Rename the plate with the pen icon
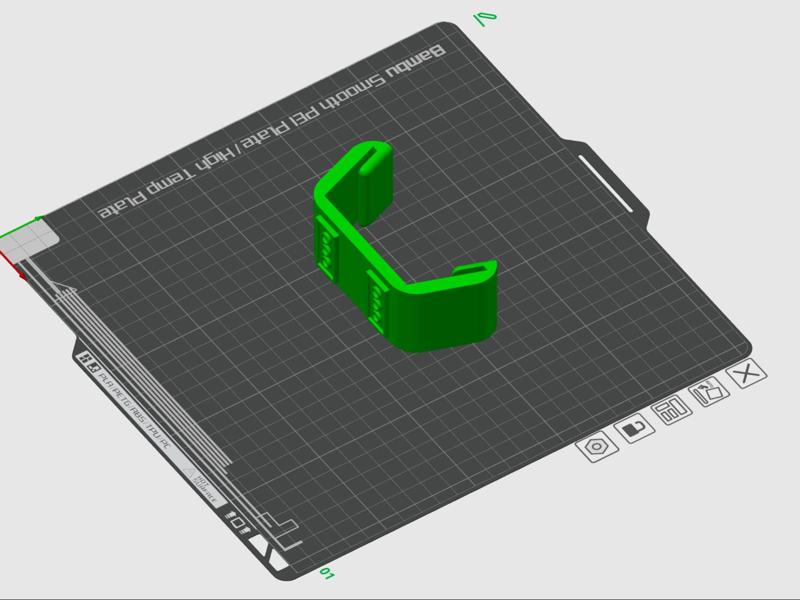The image size is (800, 600). click(x=709, y=390)
